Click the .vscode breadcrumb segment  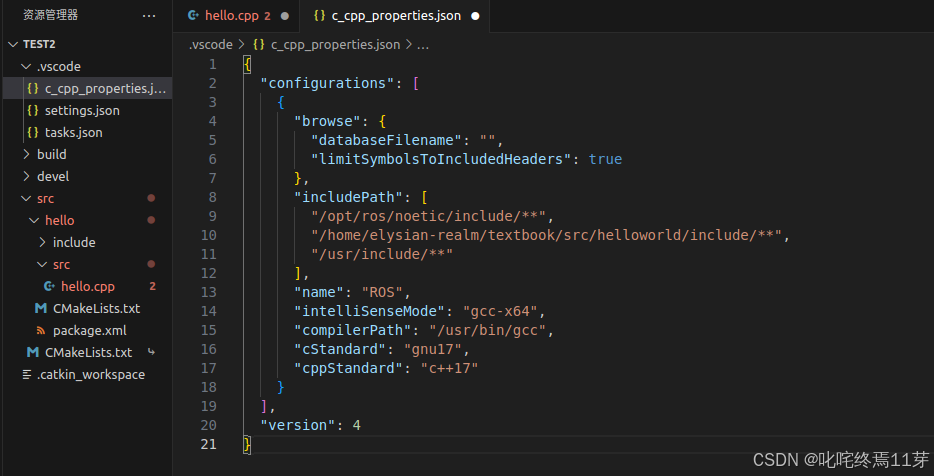point(211,45)
